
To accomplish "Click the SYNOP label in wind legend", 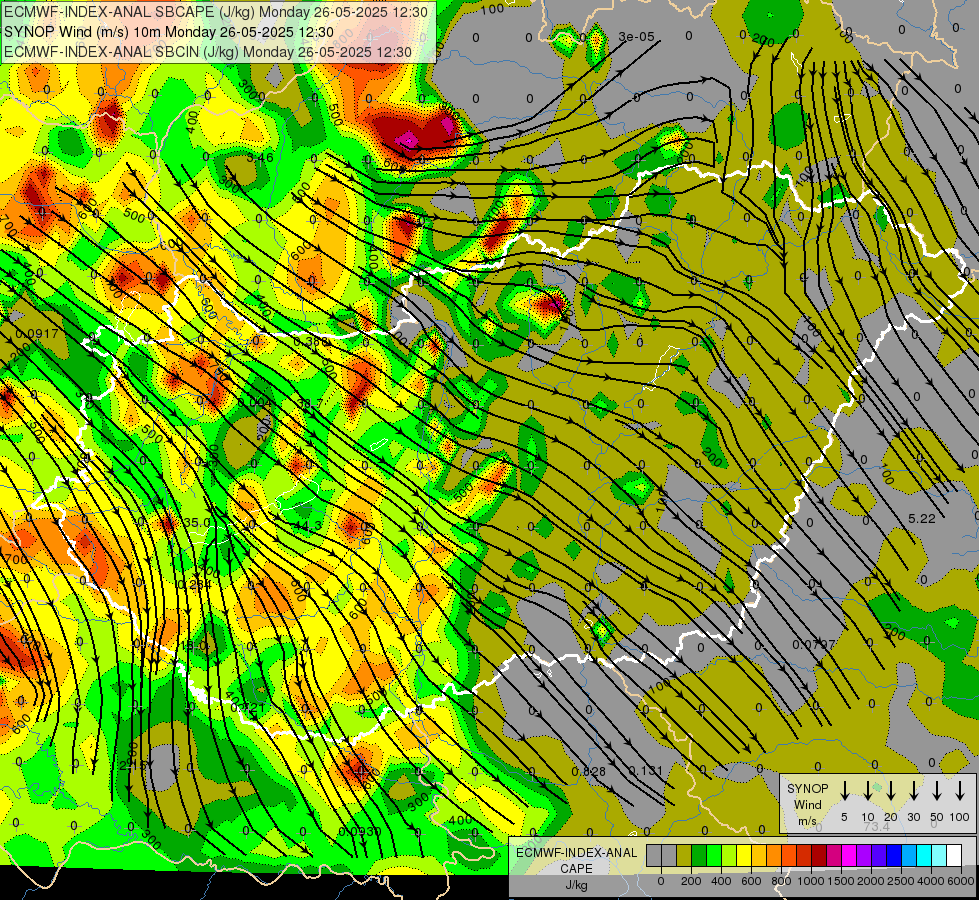I will 807,788.
